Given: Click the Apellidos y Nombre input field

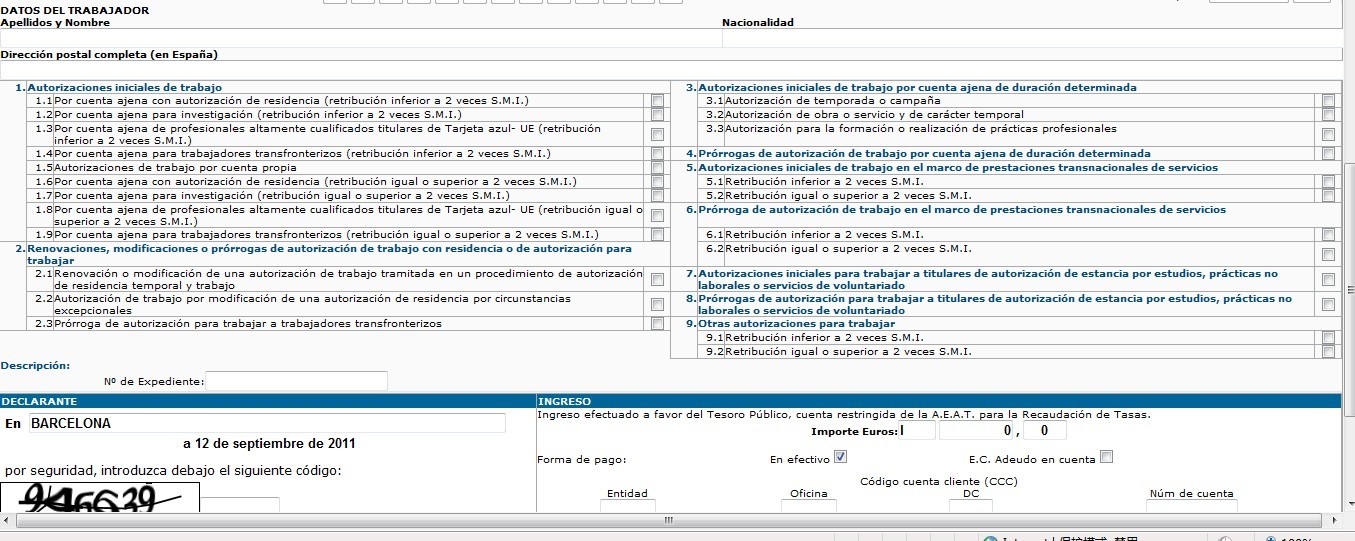Looking at the screenshot, I should (360, 38).
